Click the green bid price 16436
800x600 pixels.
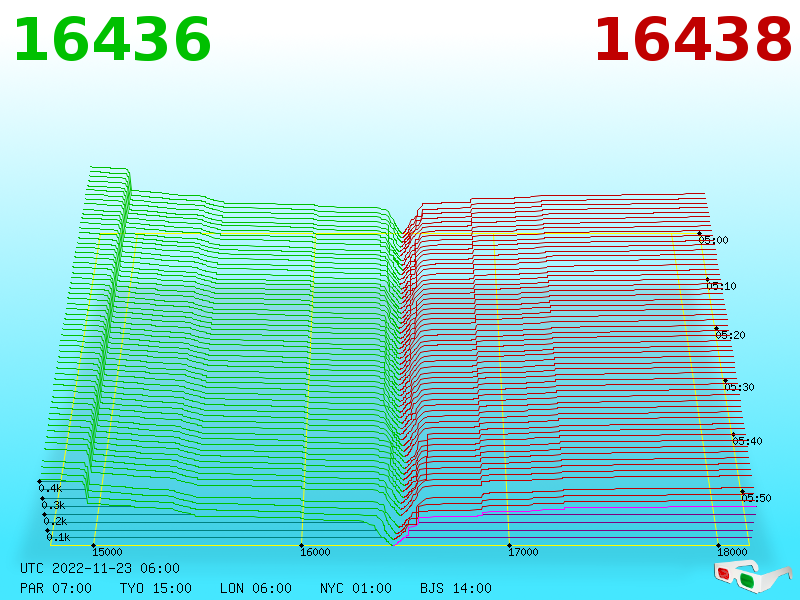113,40
